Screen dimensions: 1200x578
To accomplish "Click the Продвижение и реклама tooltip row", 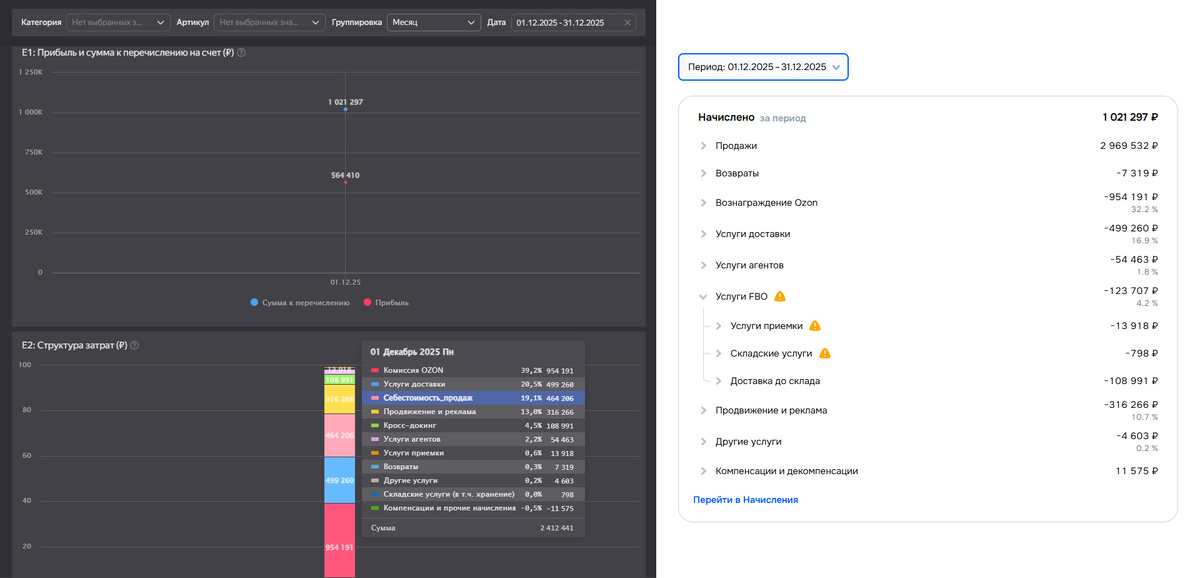I will [474, 411].
